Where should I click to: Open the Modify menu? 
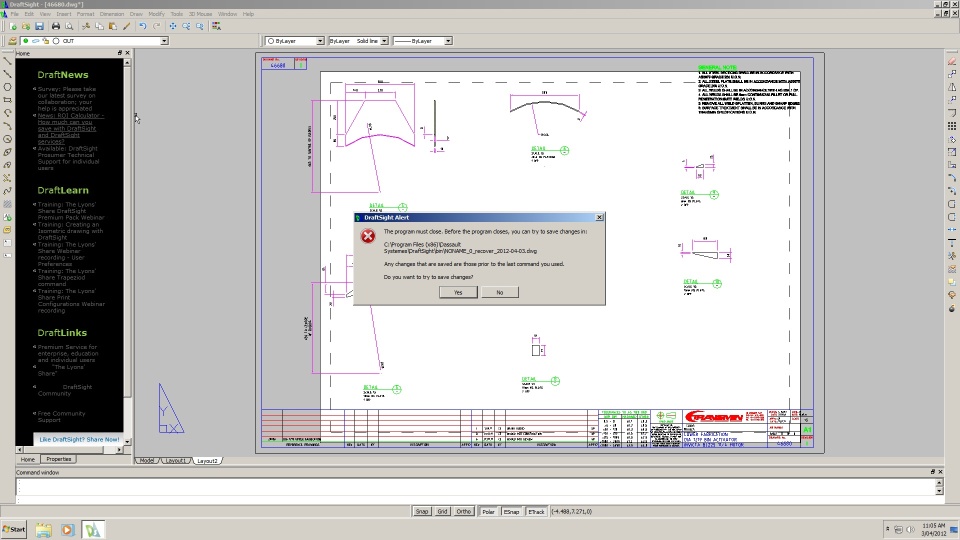click(156, 14)
